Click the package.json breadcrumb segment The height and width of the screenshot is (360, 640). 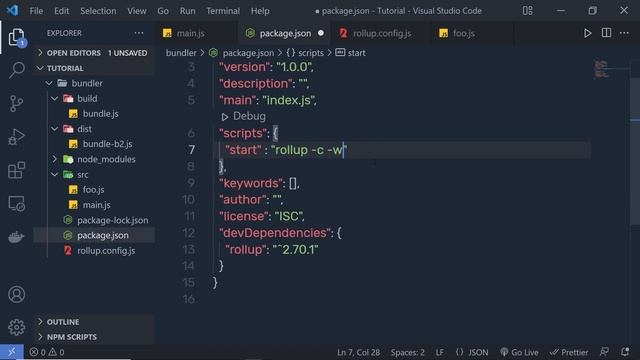(242, 53)
